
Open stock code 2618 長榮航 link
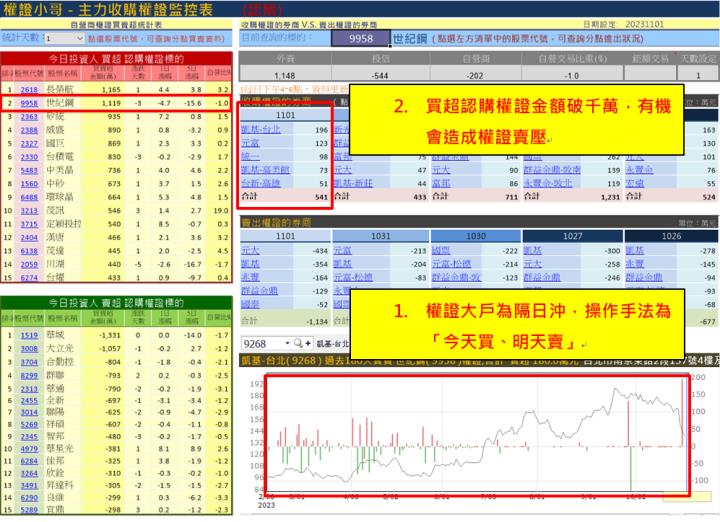pos(29,90)
